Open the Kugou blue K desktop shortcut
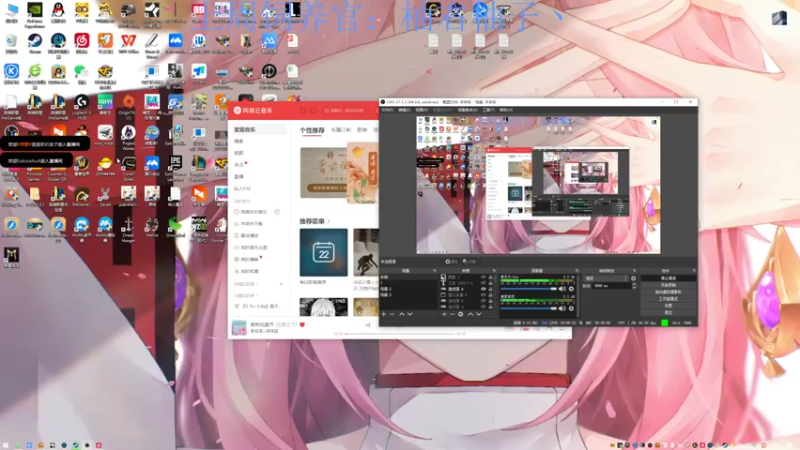 (11, 73)
